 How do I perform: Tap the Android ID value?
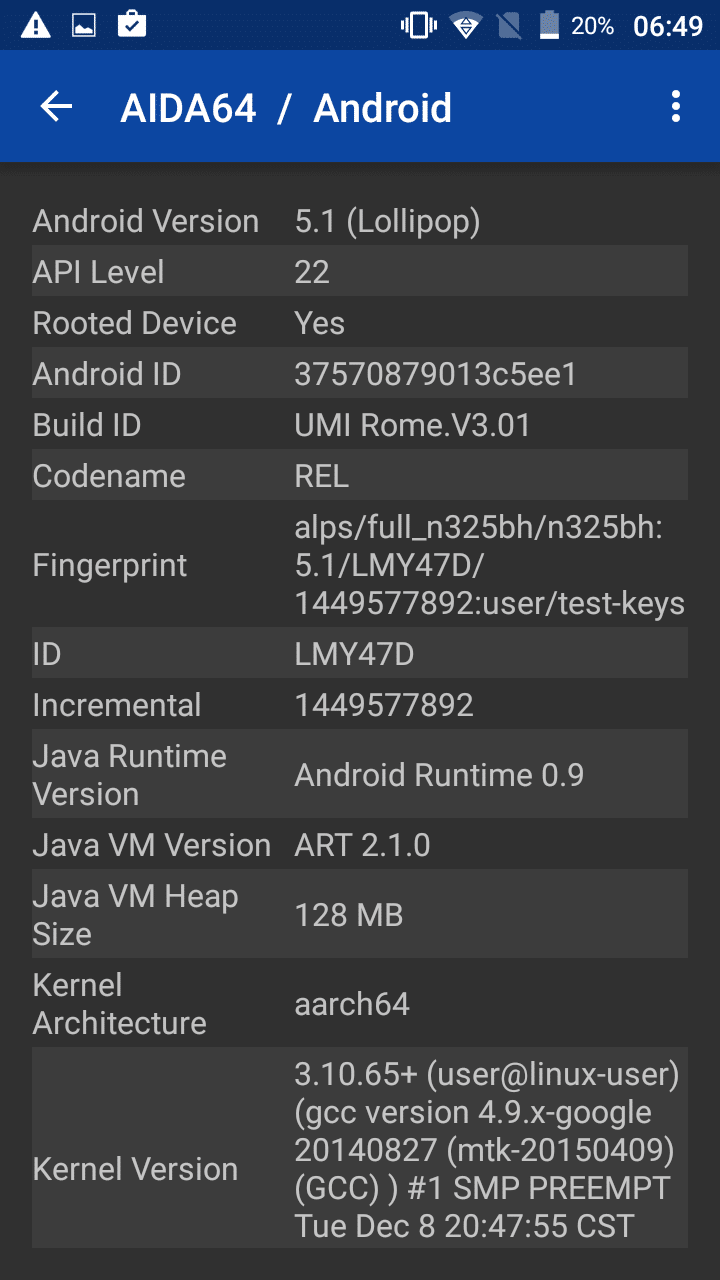click(436, 374)
